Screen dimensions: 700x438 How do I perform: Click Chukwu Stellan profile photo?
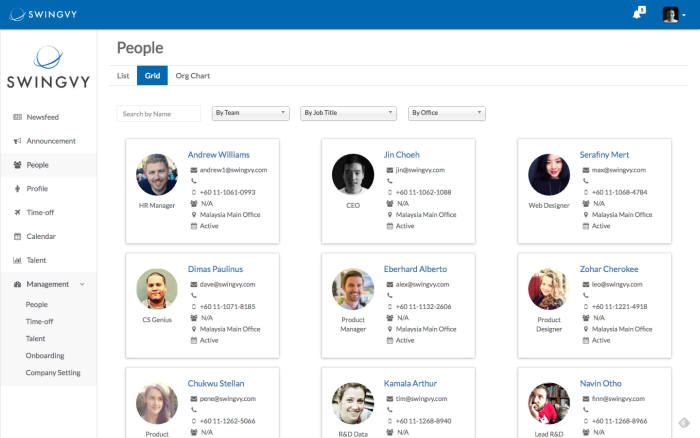coord(157,403)
